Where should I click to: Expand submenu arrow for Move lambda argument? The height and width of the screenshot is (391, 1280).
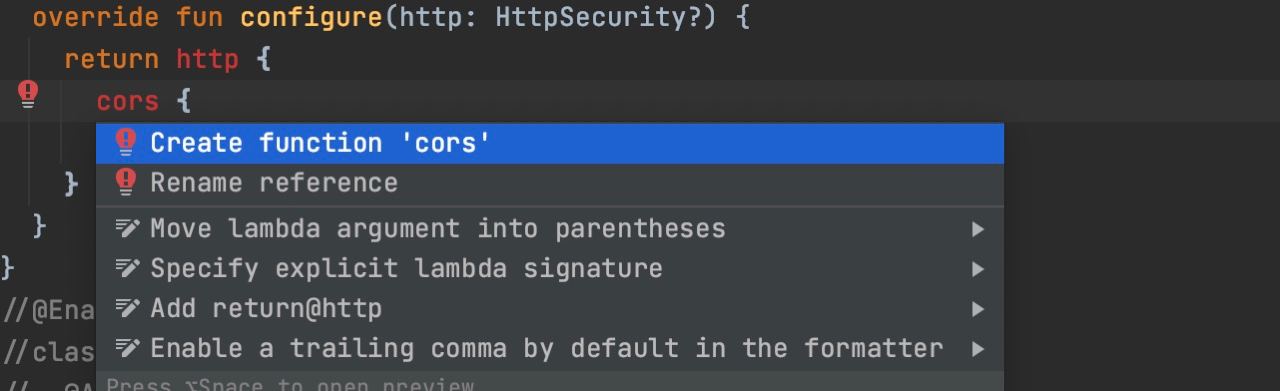coord(977,229)
